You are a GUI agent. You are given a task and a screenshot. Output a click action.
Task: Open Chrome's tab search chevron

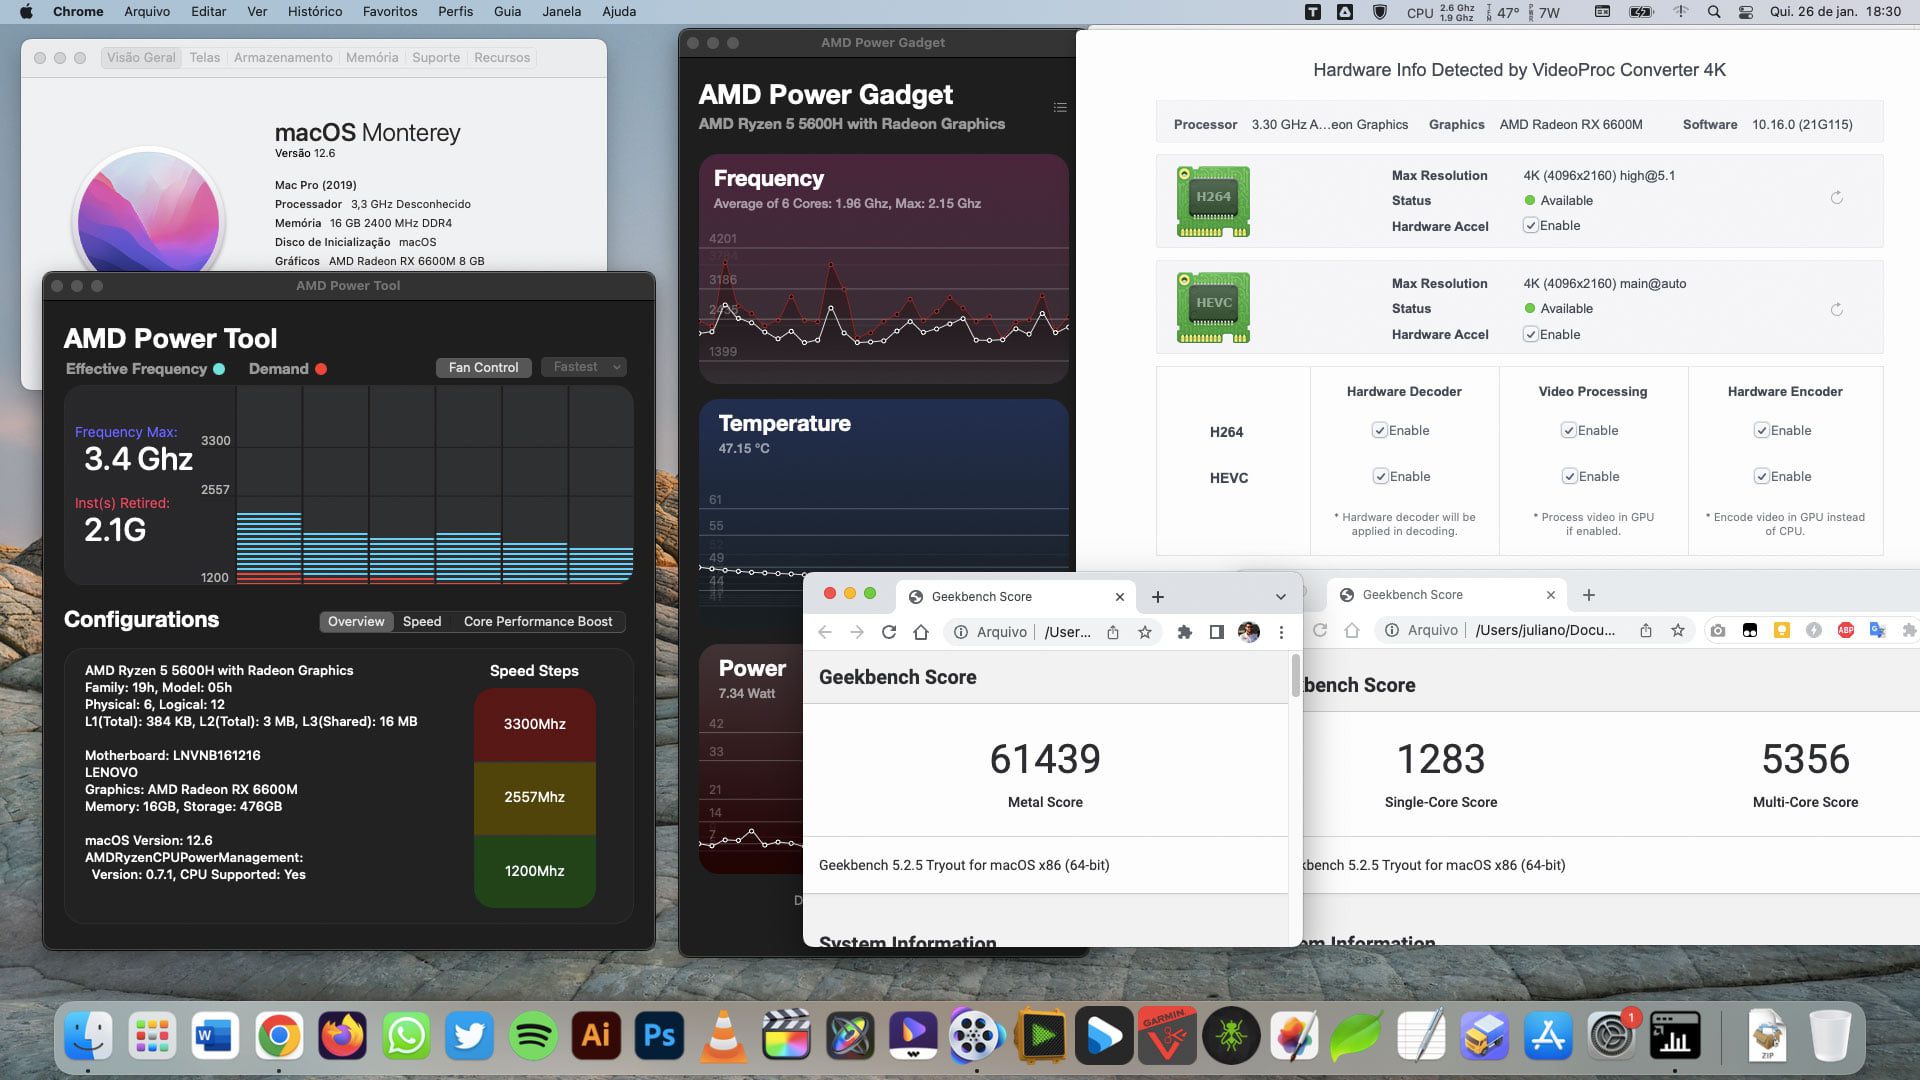pos(1280,597)
